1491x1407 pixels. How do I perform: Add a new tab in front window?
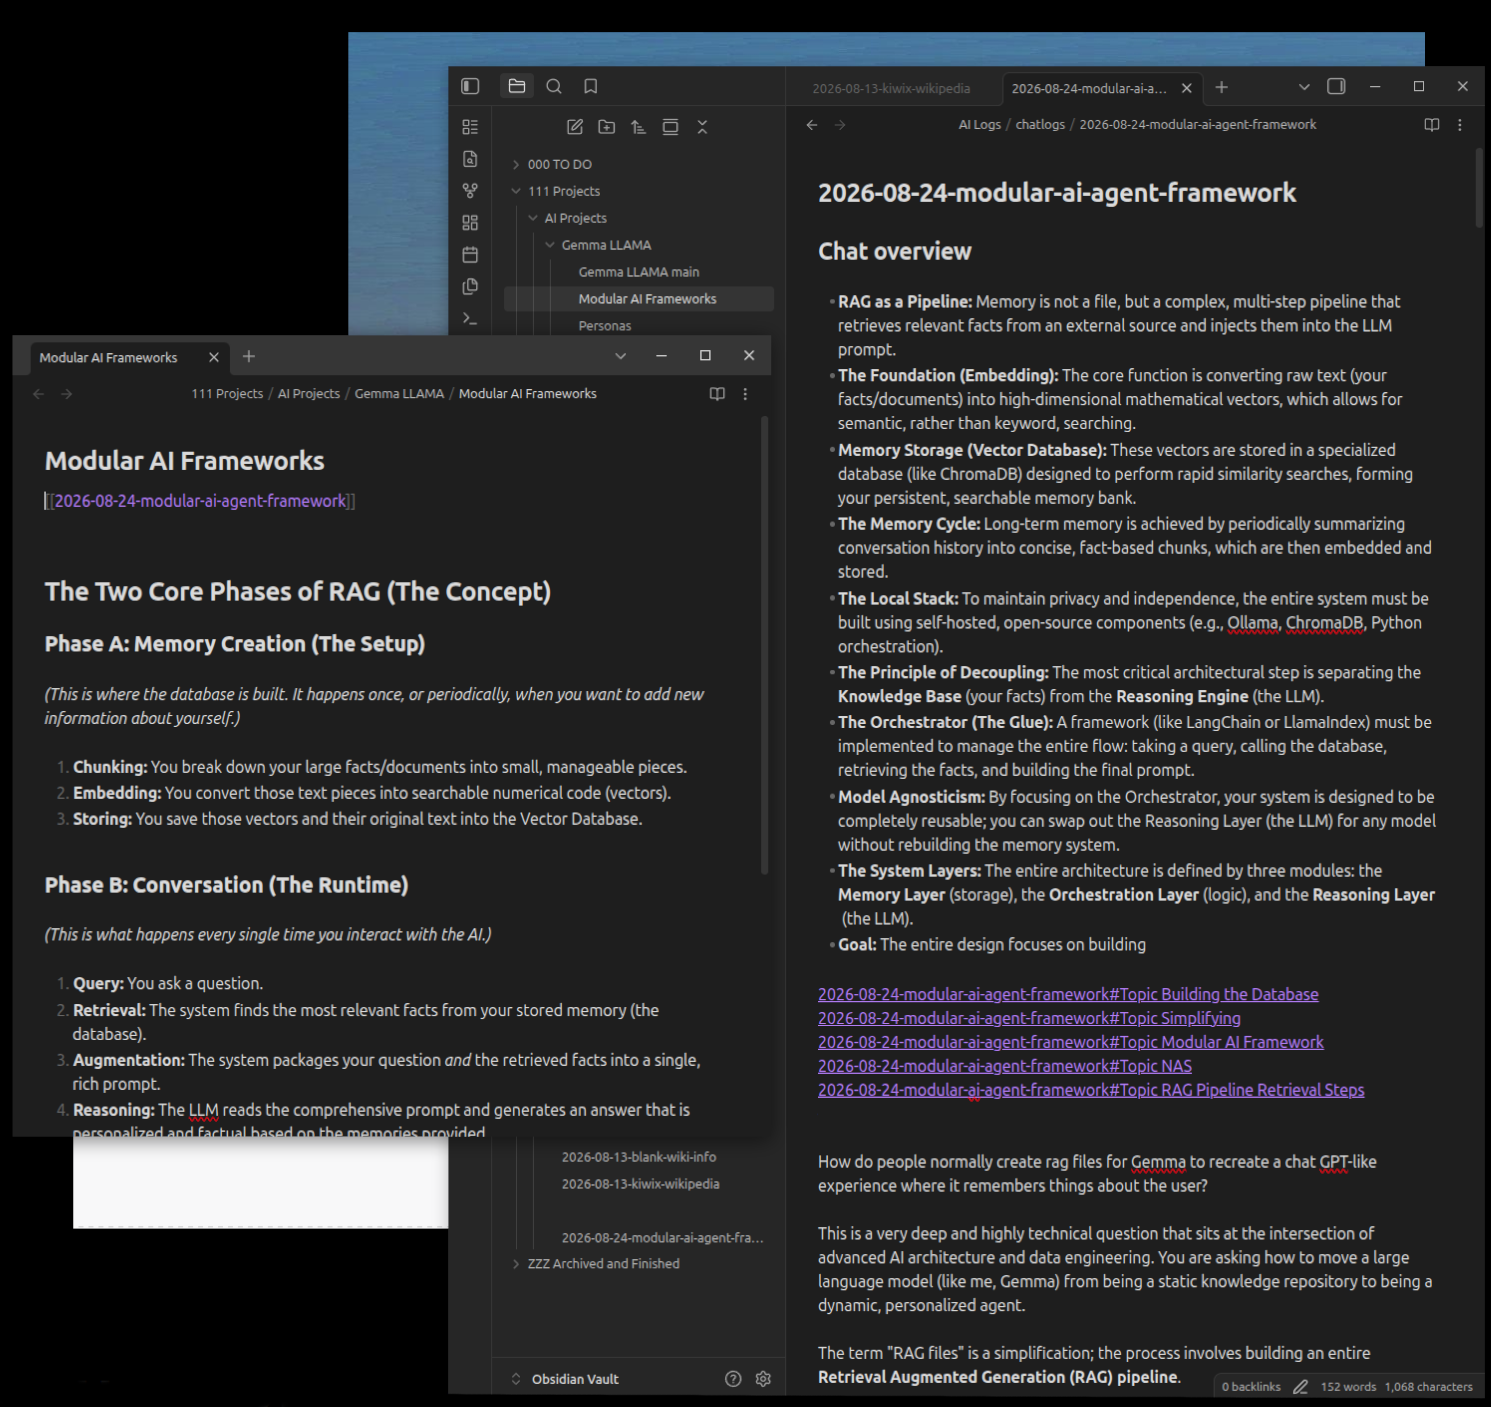[249, 356]
